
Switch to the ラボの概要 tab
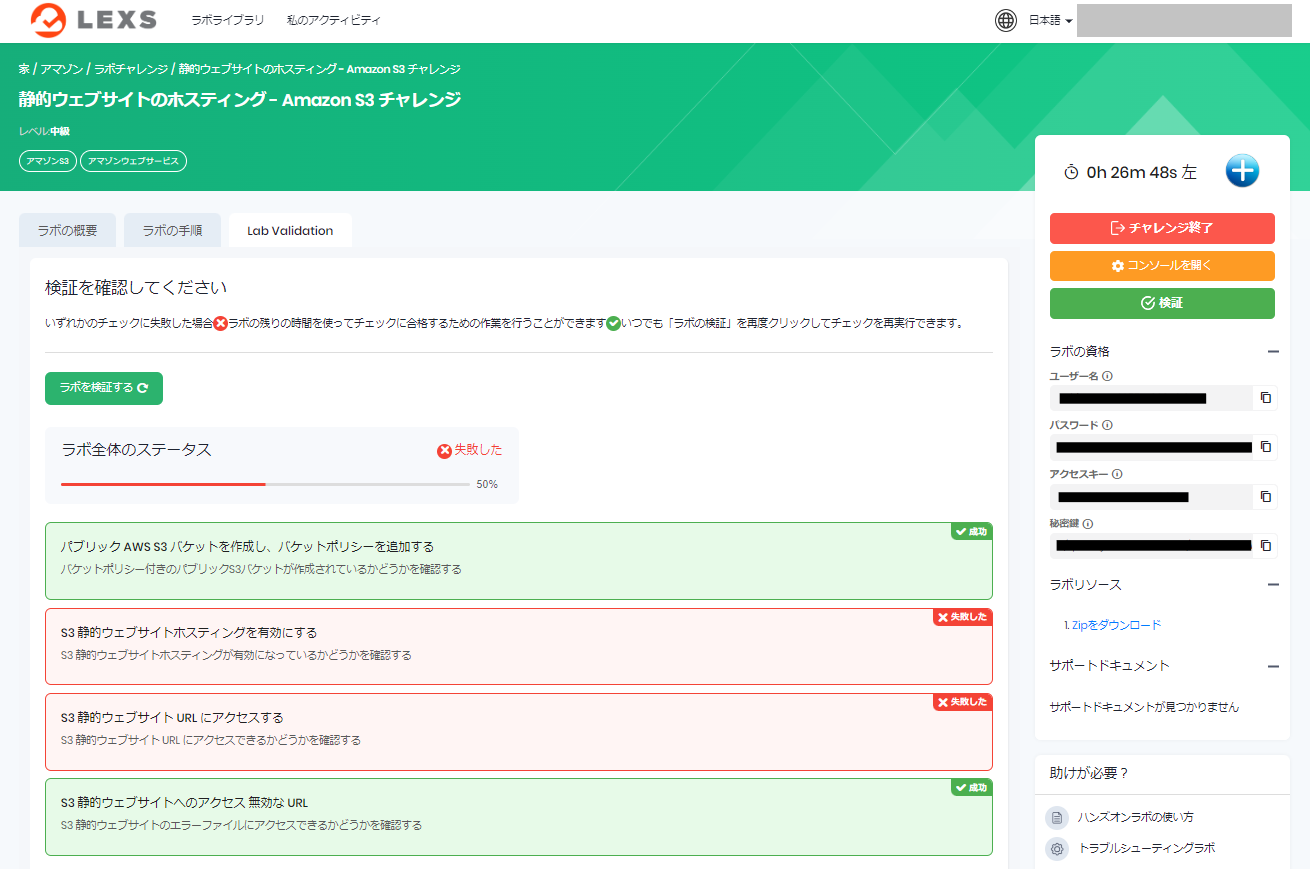(x=68, y=230)
